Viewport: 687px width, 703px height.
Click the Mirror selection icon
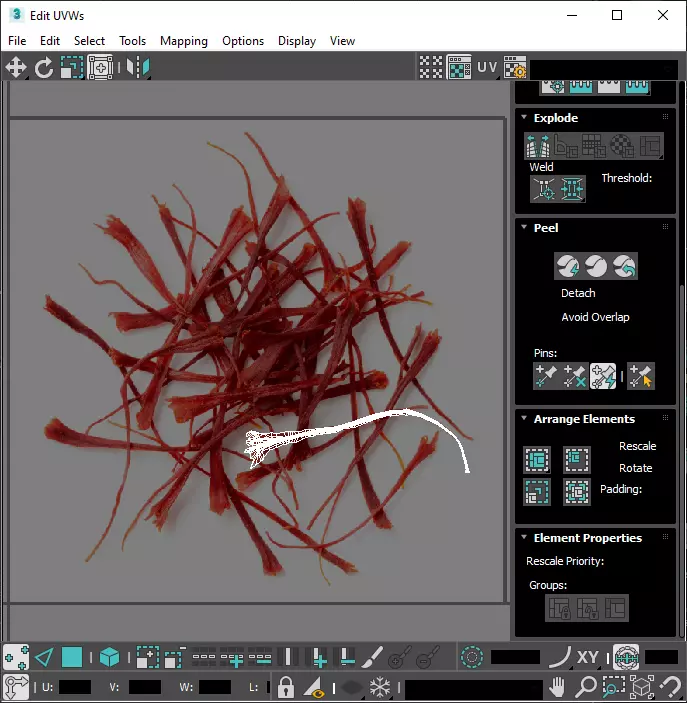pos(138,68)
